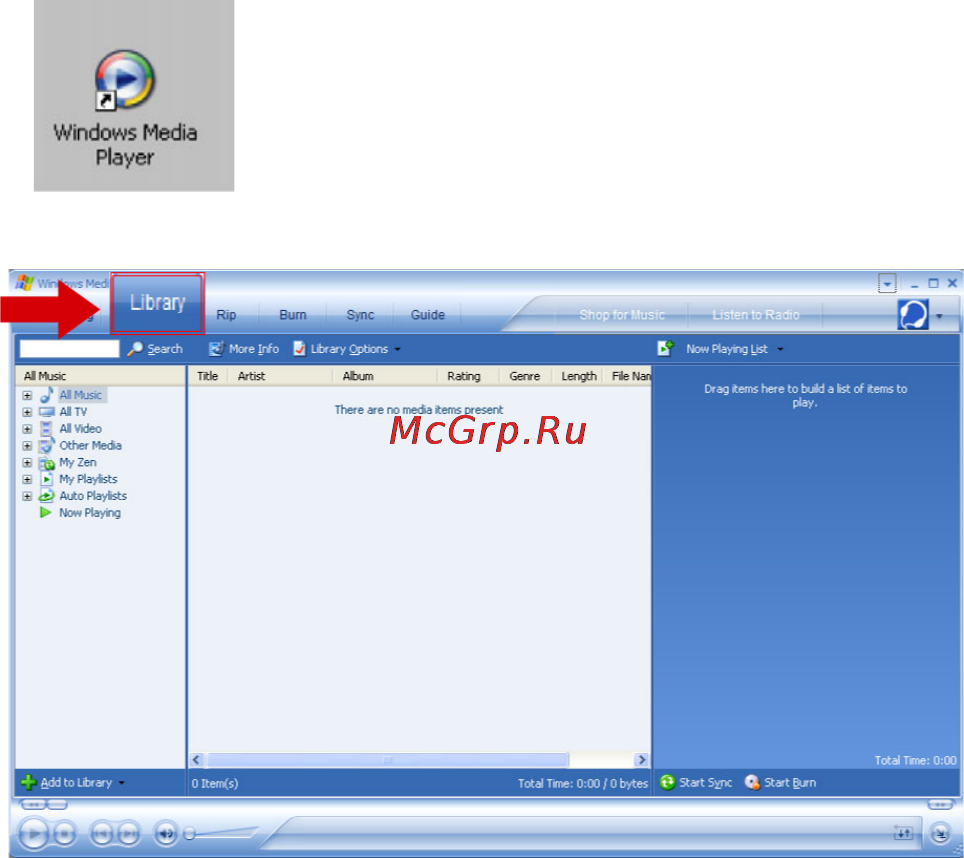964x858 pixels.
Task: Expand the All Video tree node
Action: point(27,429)
